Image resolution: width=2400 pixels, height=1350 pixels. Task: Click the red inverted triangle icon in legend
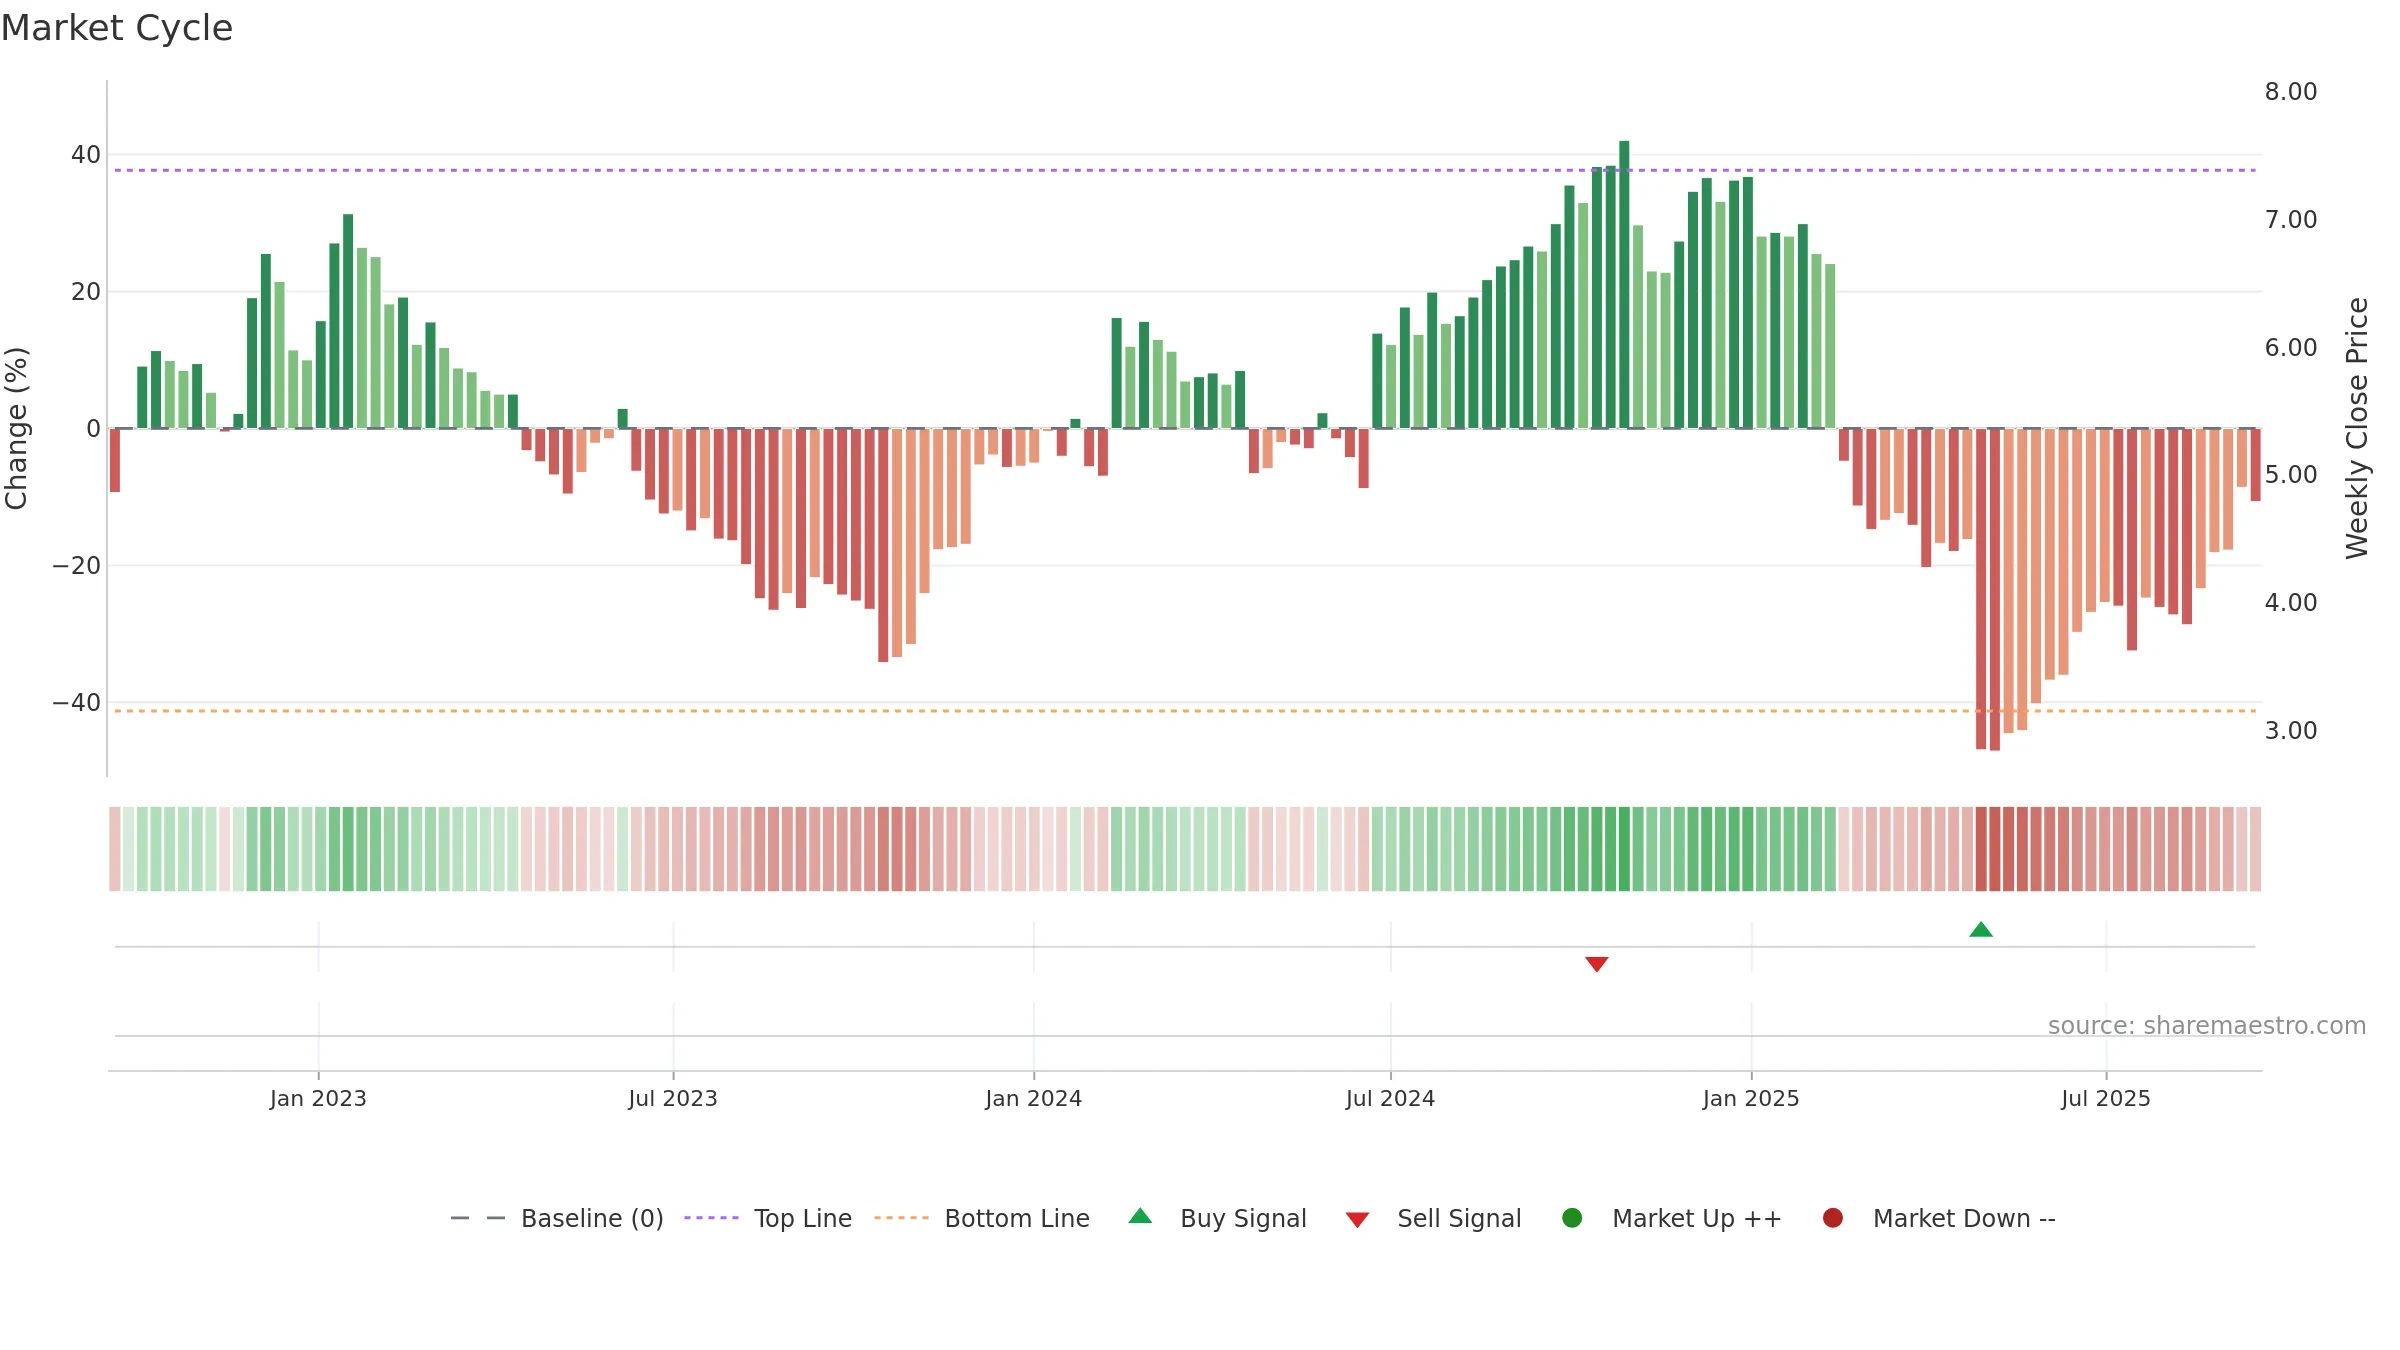[x=1357, y=1220]
